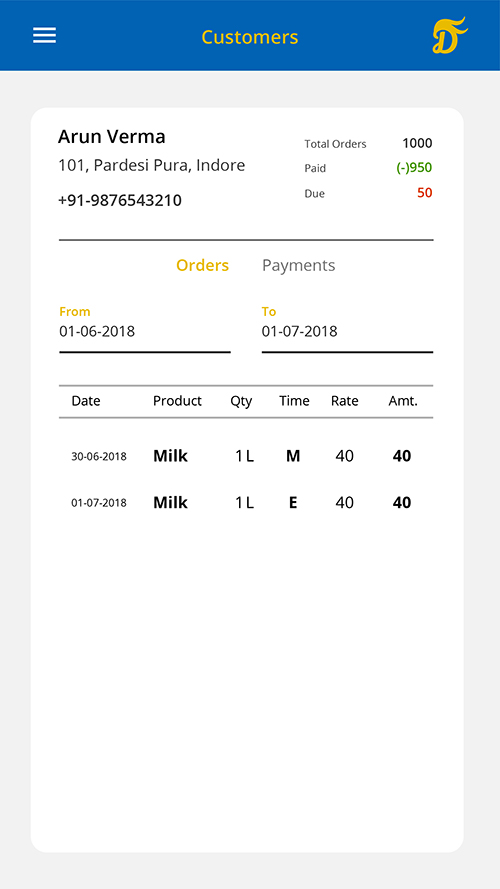Select the 30-06-2018 Milk order row
Image resolution: width=500 pixels, height=889 pixels.
click(x=246, y=456)
